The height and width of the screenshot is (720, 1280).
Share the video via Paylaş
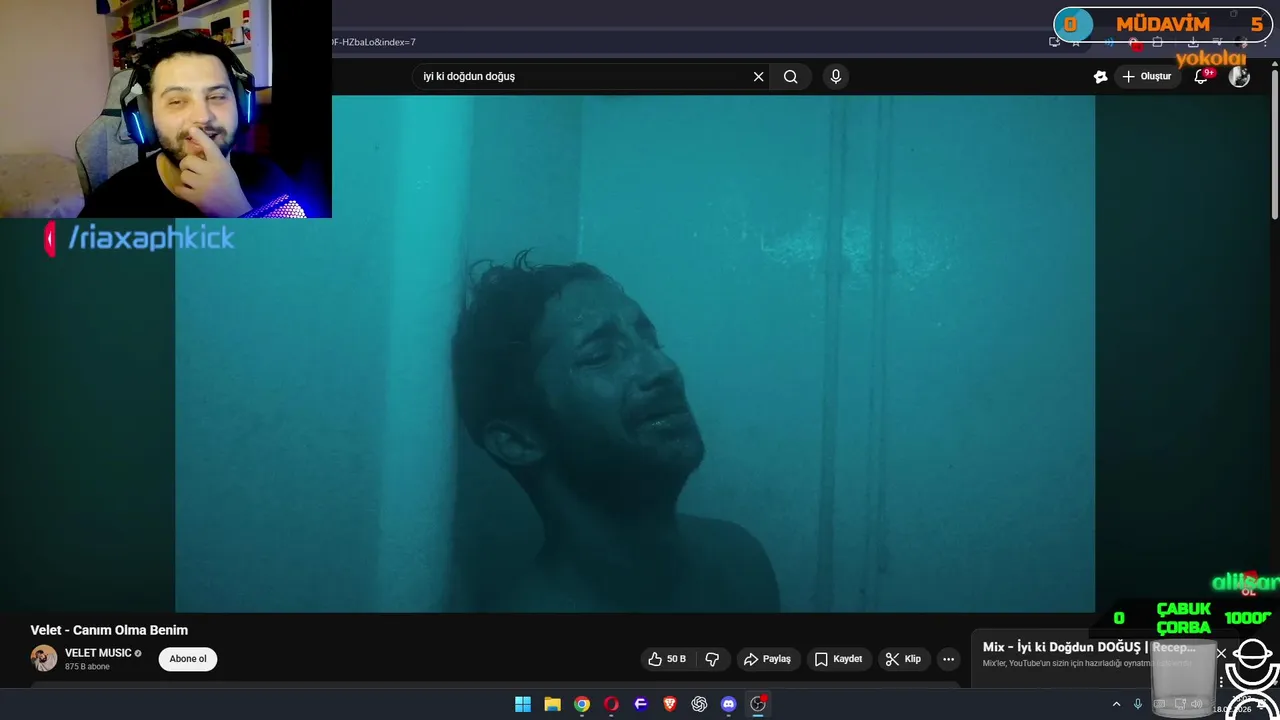768,659
